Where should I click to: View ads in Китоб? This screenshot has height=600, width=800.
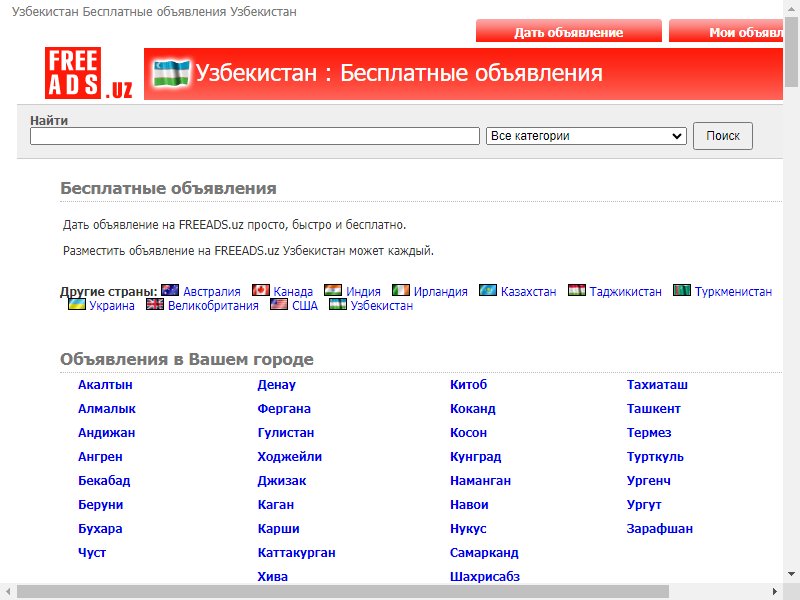click(468, 385)
